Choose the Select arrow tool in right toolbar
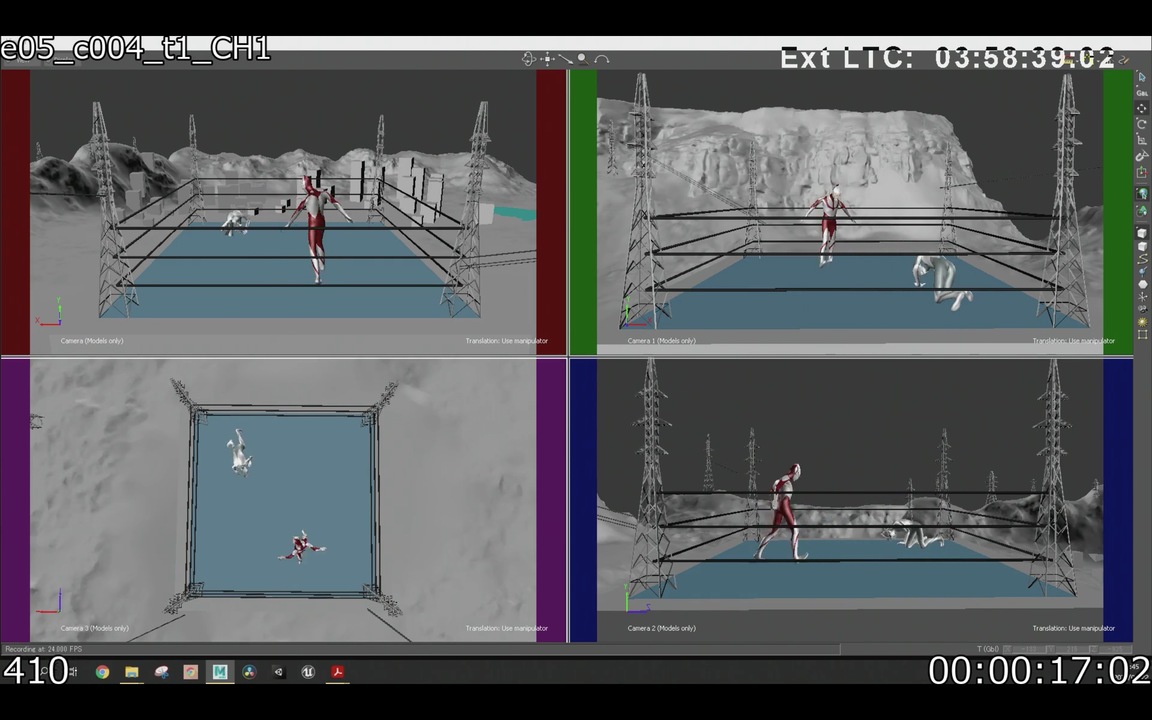The height and width of the screenshot is (720, 1152). [1142, 77]
